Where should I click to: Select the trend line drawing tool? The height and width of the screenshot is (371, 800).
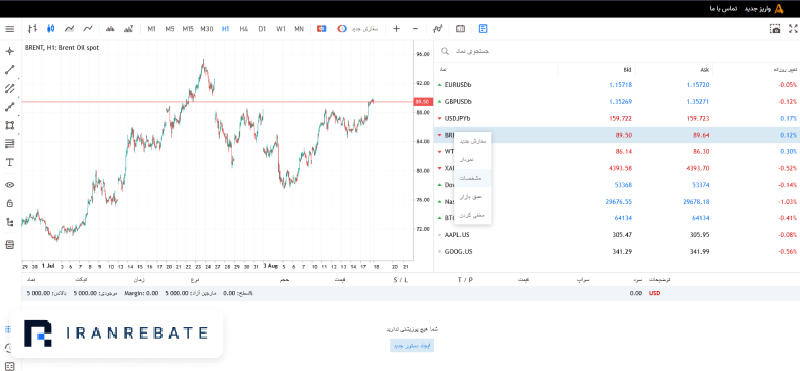pyautogui.click(x=9, y=70)
